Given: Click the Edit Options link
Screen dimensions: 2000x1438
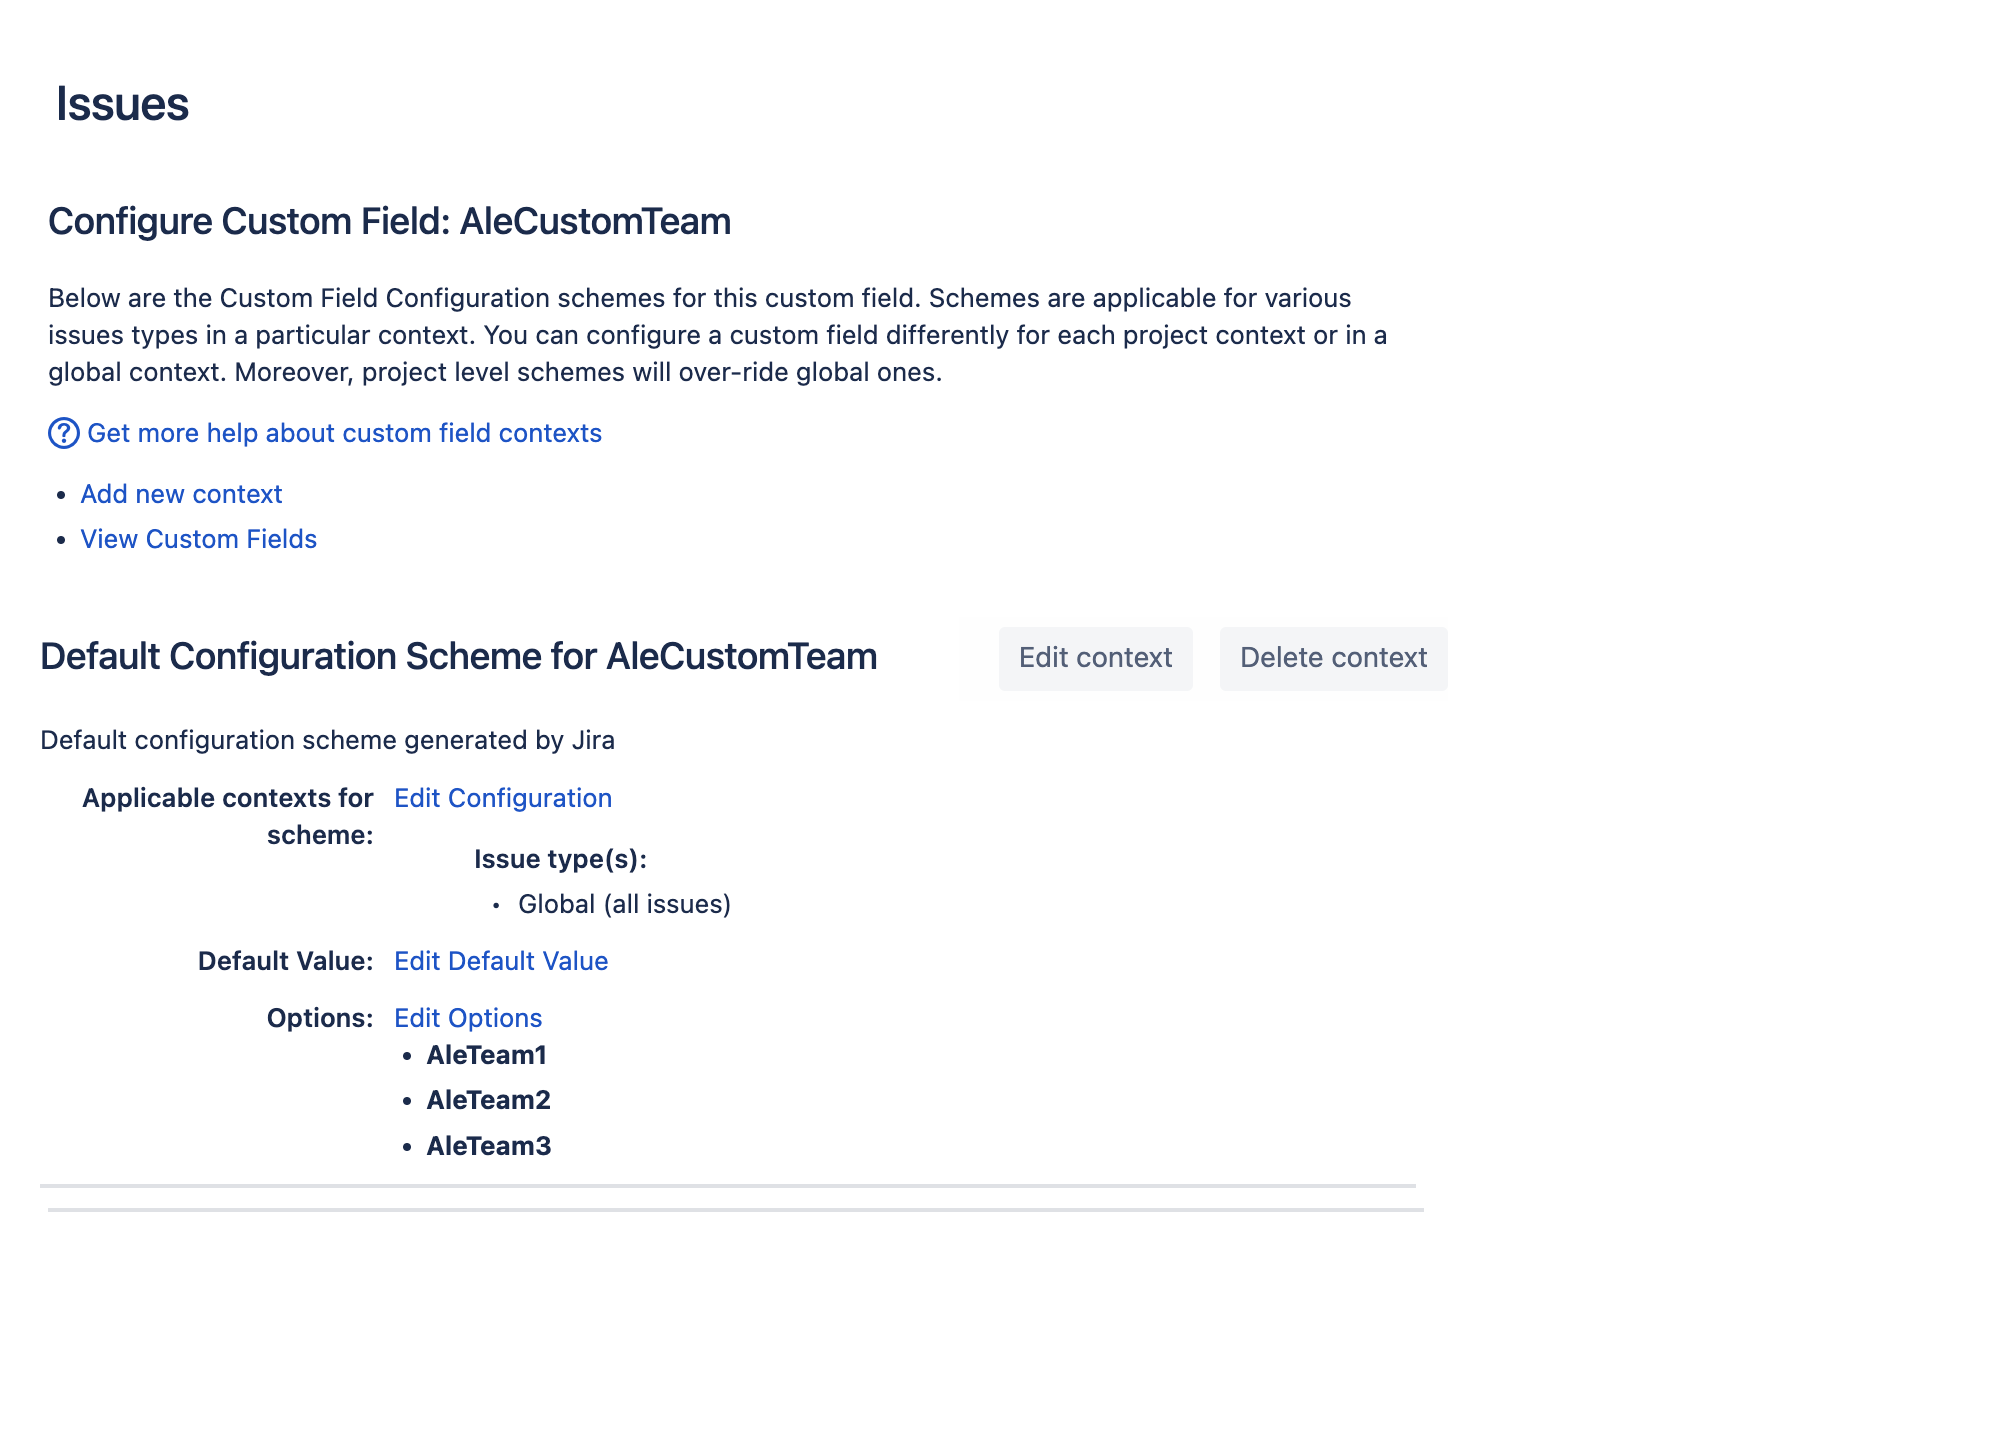Looking at the screenshot, I should [467, 1018].
